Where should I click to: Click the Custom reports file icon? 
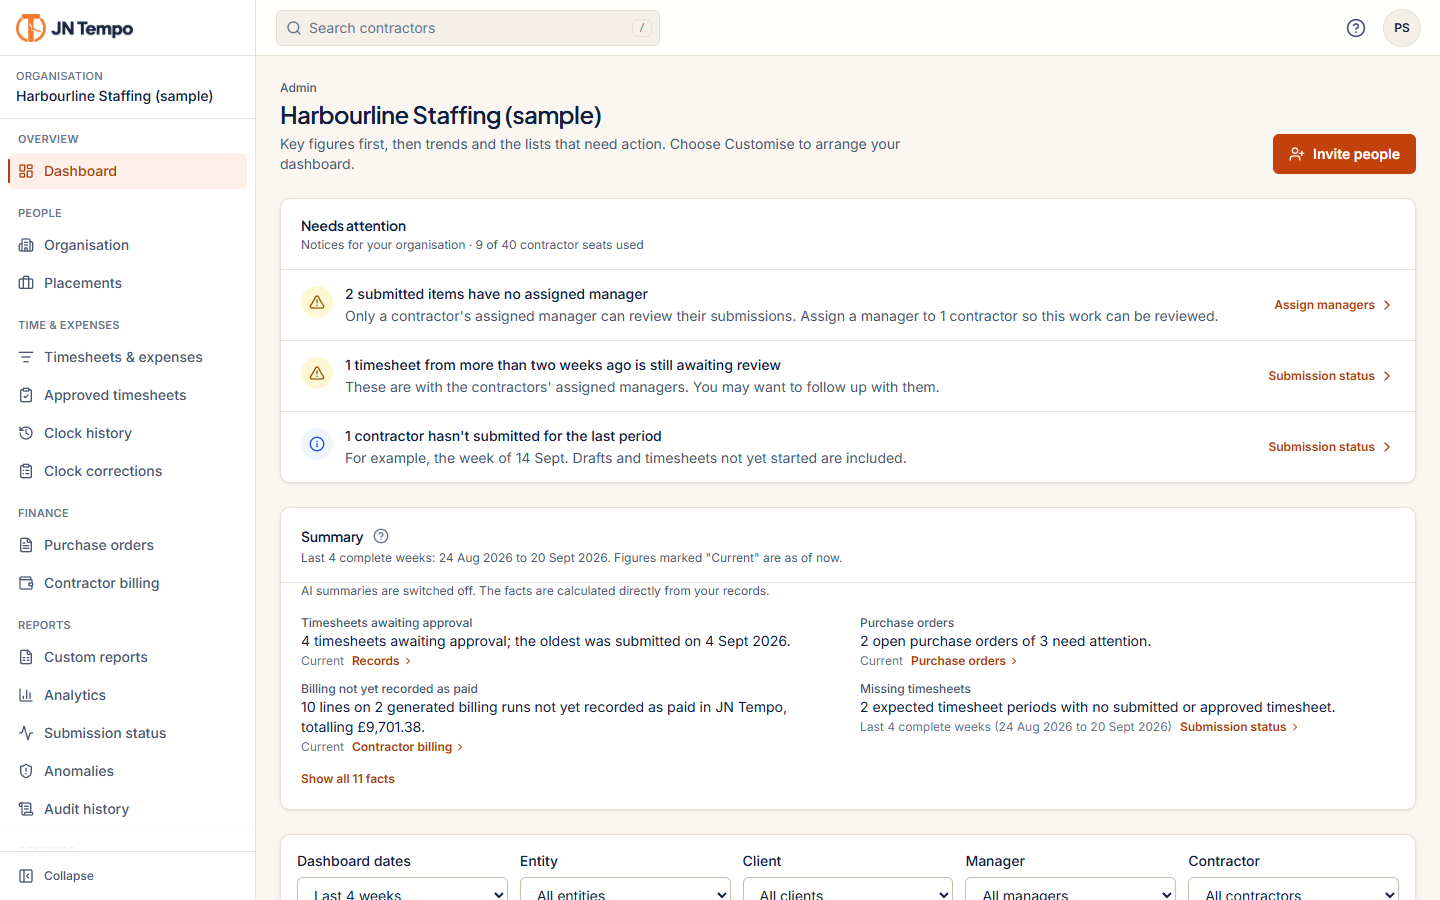pyautogui.click(x=26, y=657)
